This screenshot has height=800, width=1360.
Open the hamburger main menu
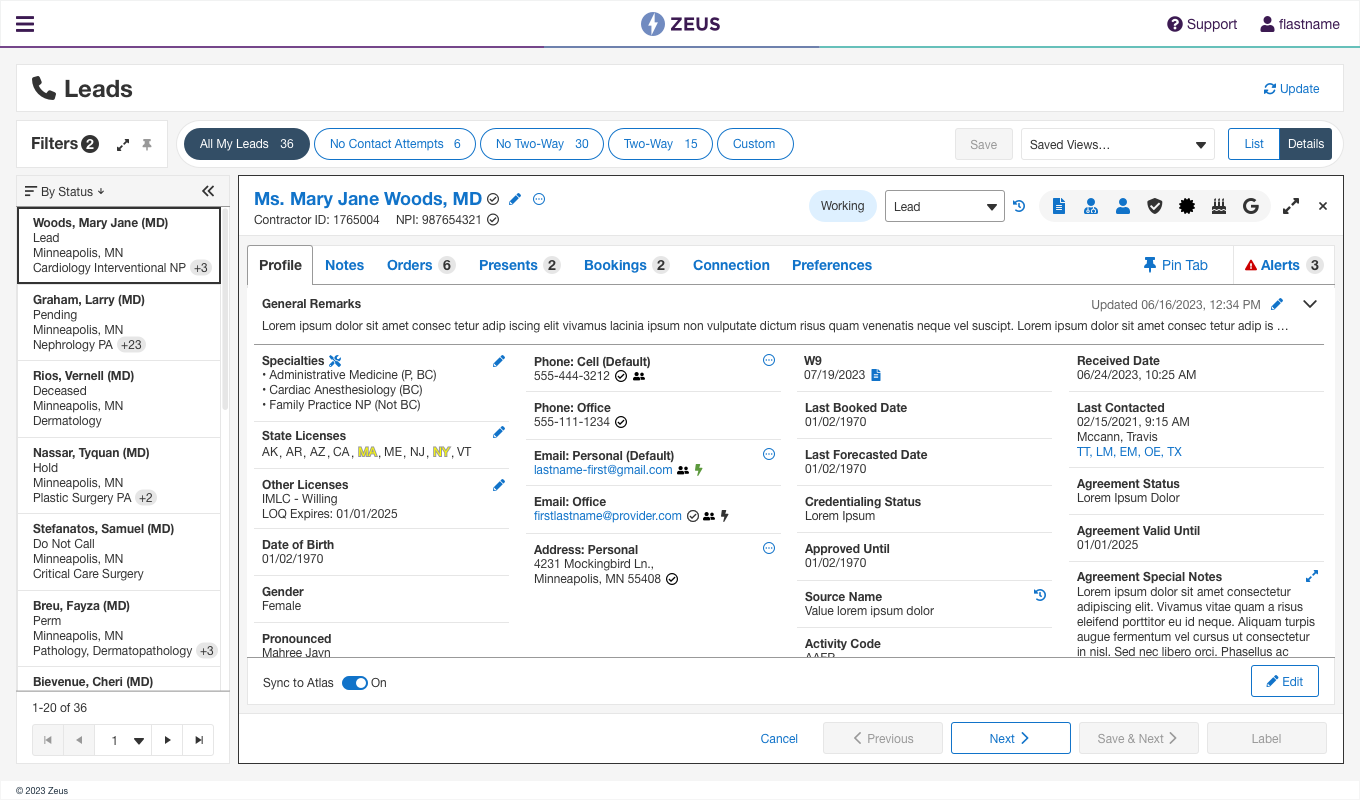tap(25, 24)
